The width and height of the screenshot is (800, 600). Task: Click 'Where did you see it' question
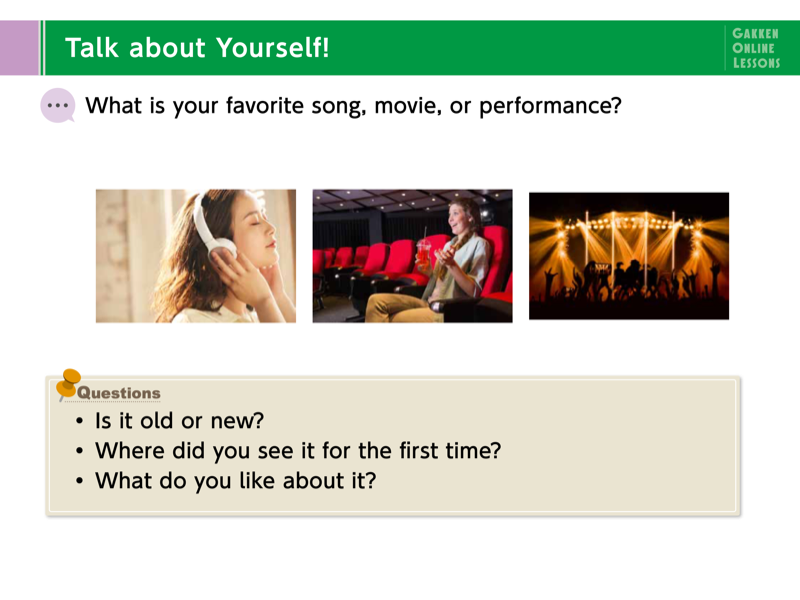(x=298, y=451)
